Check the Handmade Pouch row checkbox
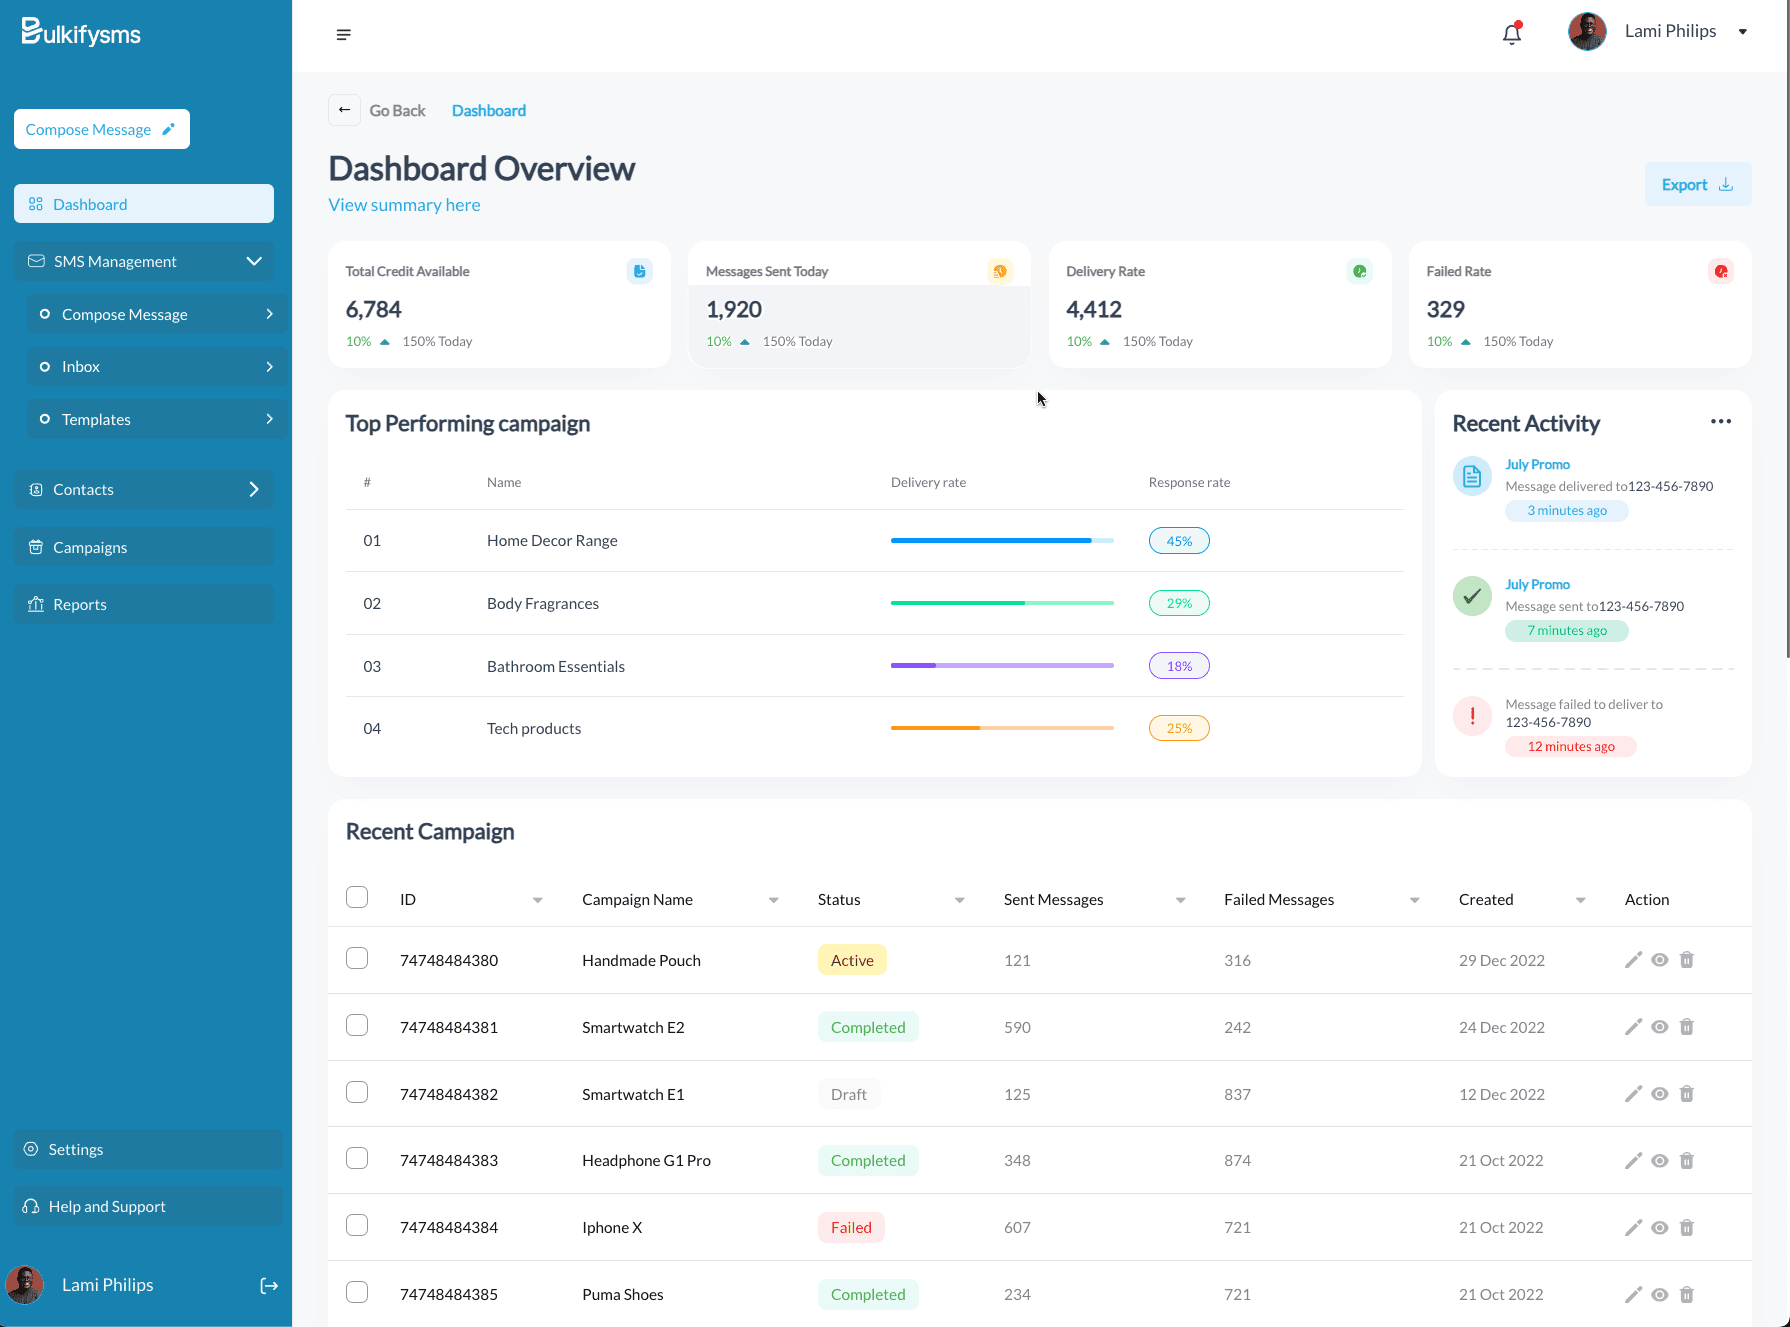The height and width of the screenshot is (1327, 1790). (357, 958)
